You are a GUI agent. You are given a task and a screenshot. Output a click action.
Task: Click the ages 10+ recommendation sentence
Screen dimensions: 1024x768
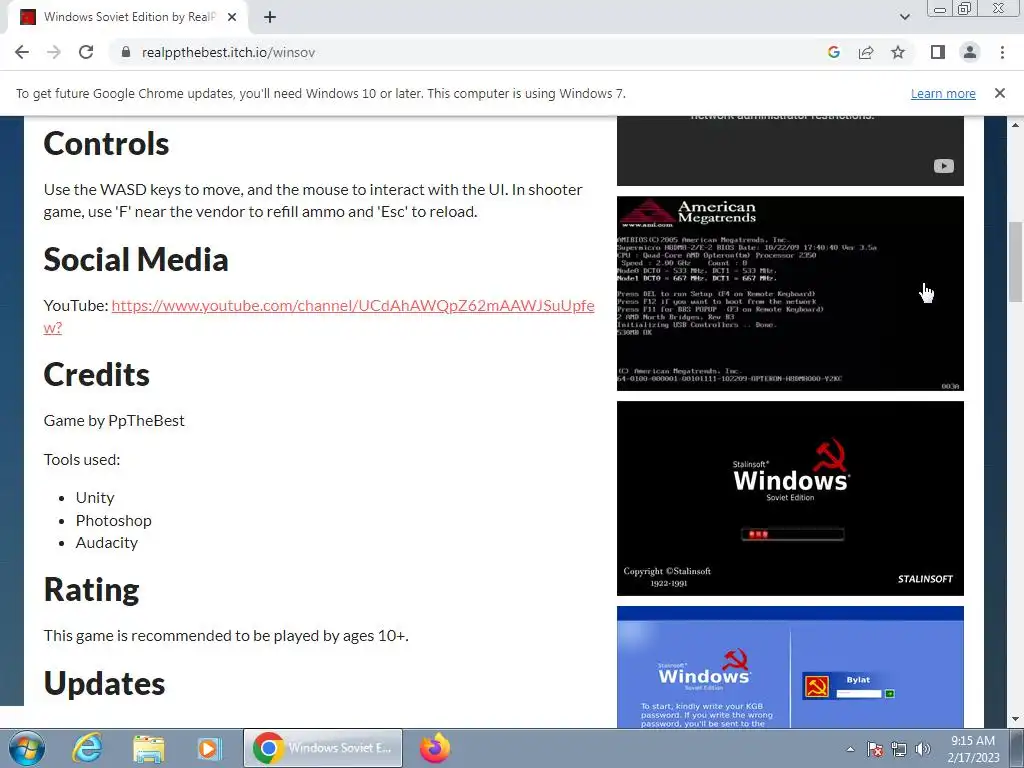(x=226, y=636)
